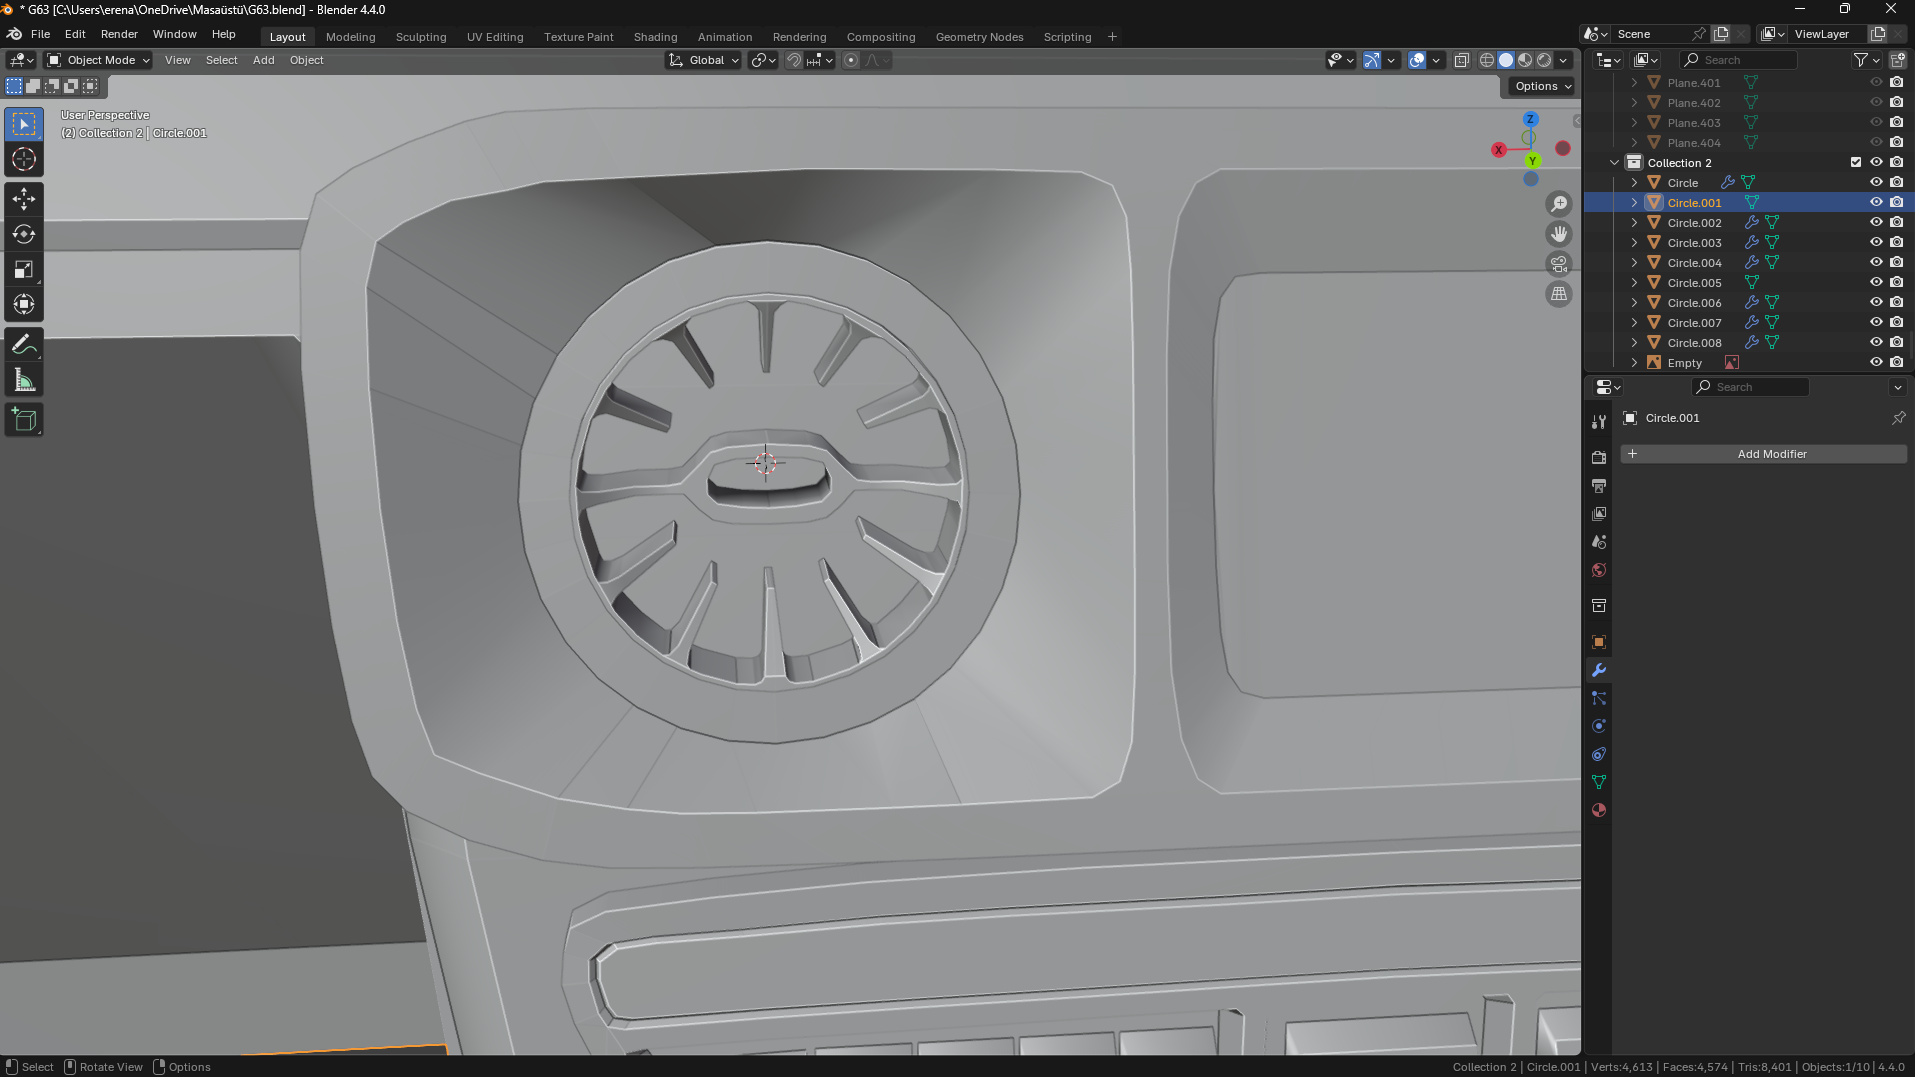Switch to the UV Editing workspace
1915x1077 pixels.
click(495, 37)
